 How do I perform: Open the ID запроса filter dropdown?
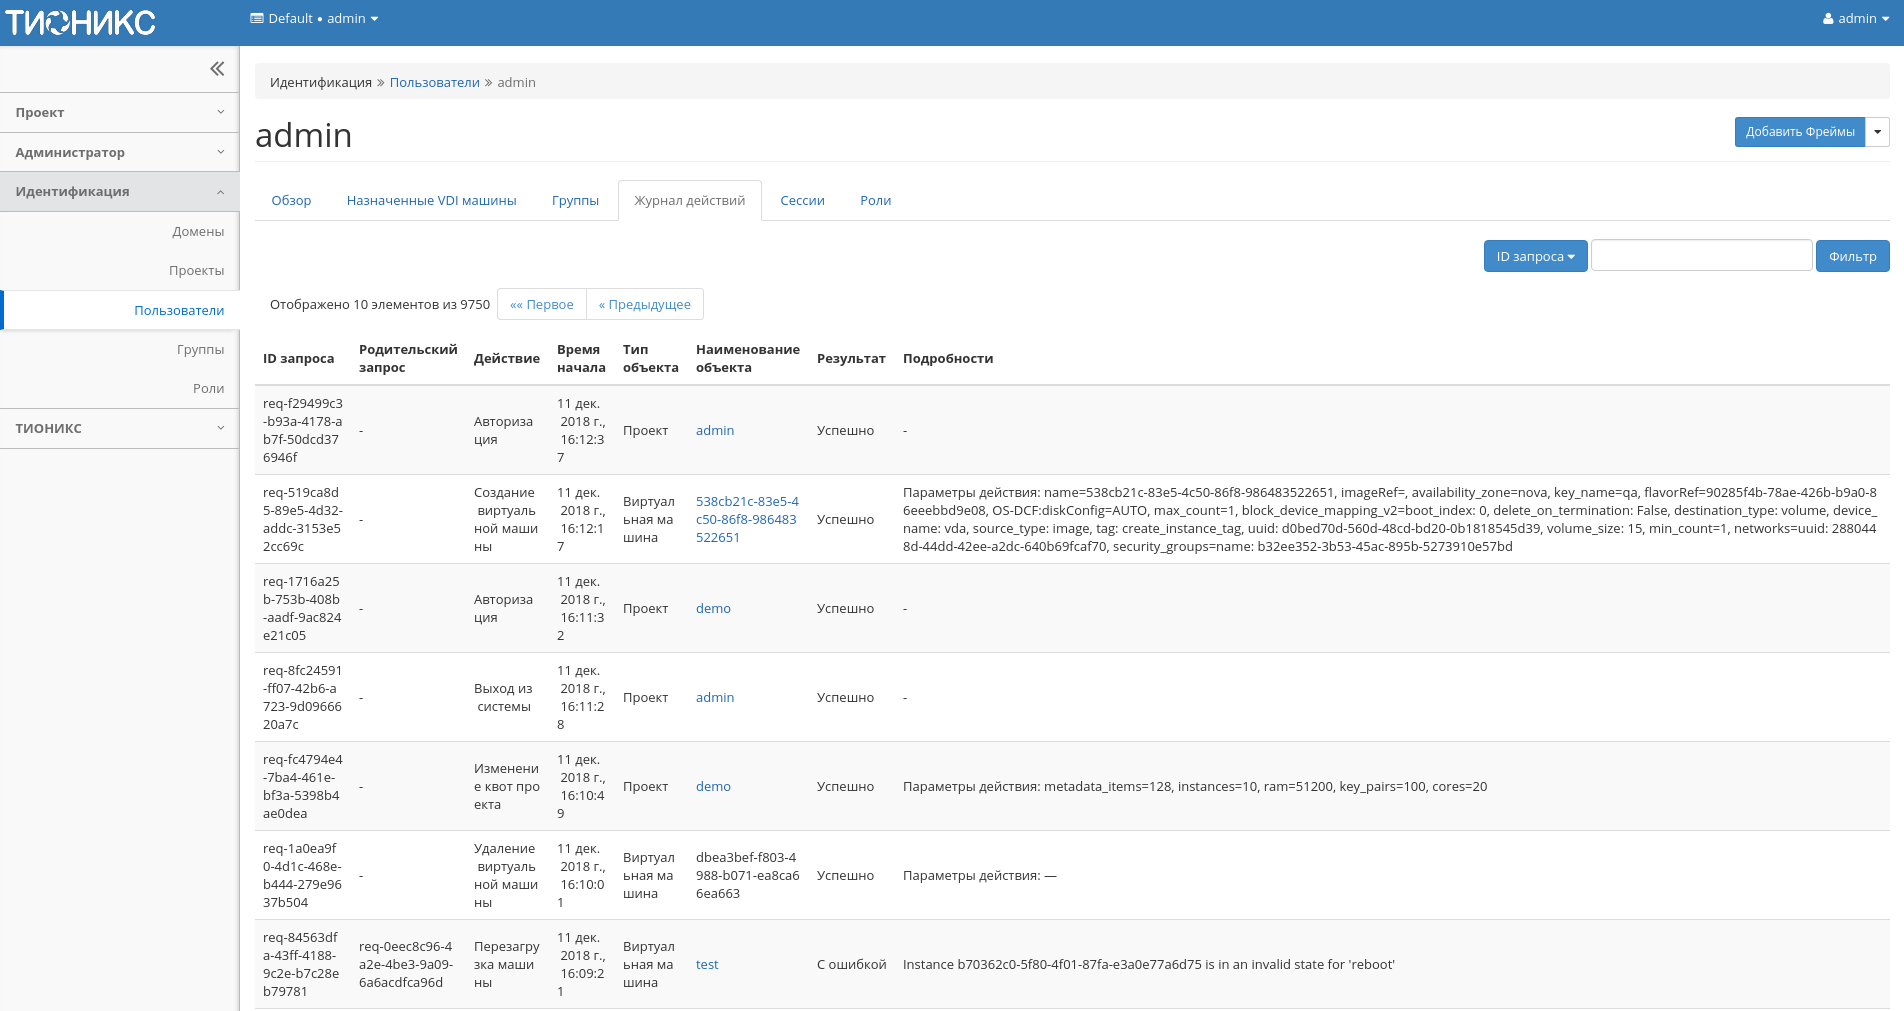coord(1535,257)
